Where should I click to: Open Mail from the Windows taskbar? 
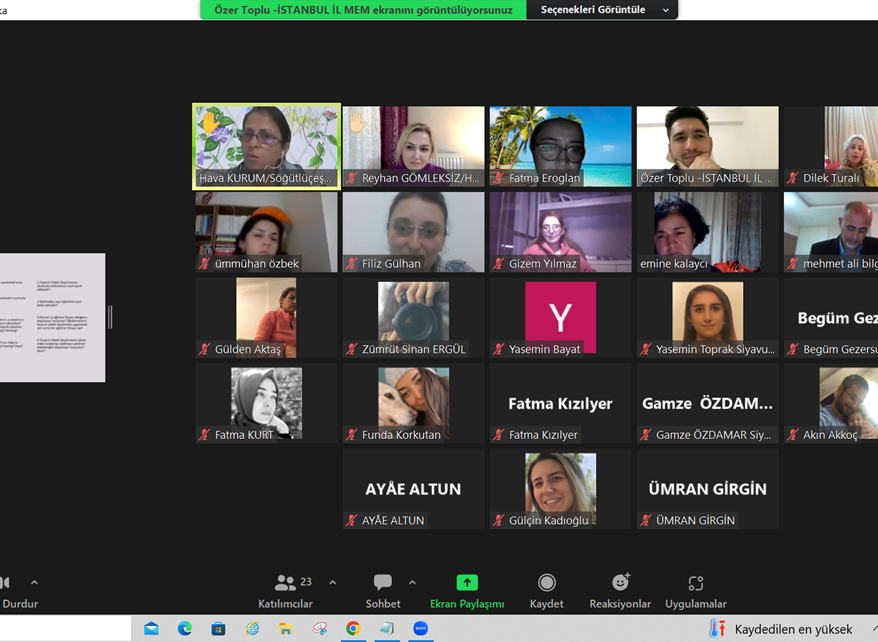(151, 629)
